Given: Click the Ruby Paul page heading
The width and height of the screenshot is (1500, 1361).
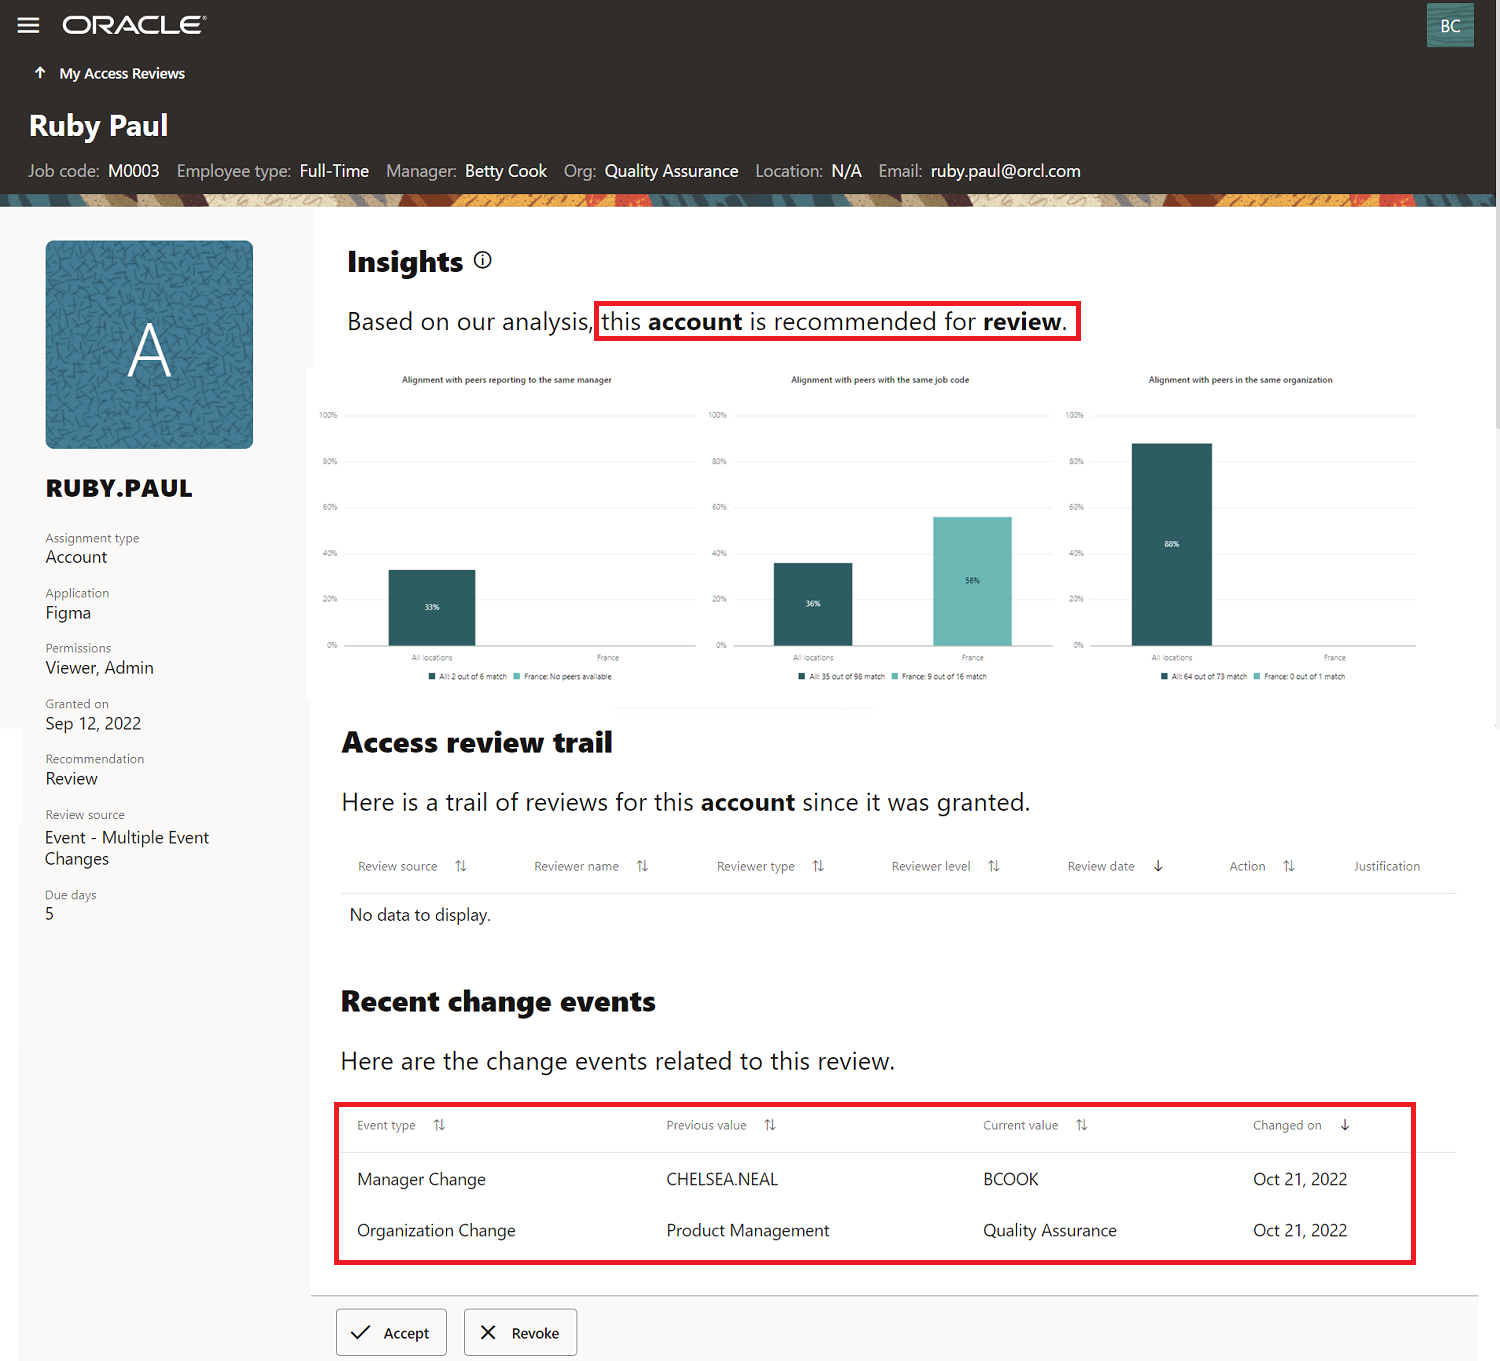Looking at the screenshot, I should (99, 126).
